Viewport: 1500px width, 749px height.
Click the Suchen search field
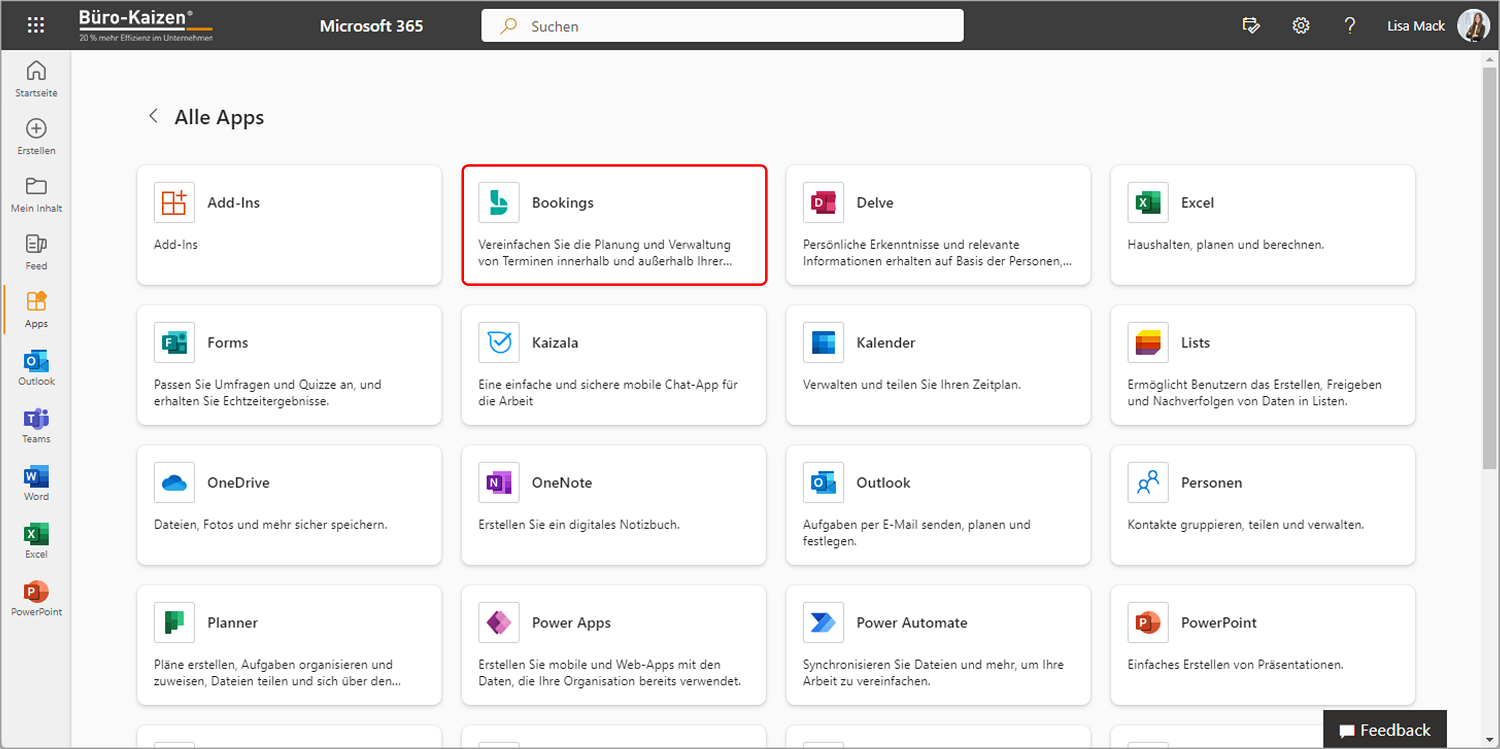[722, 26]
